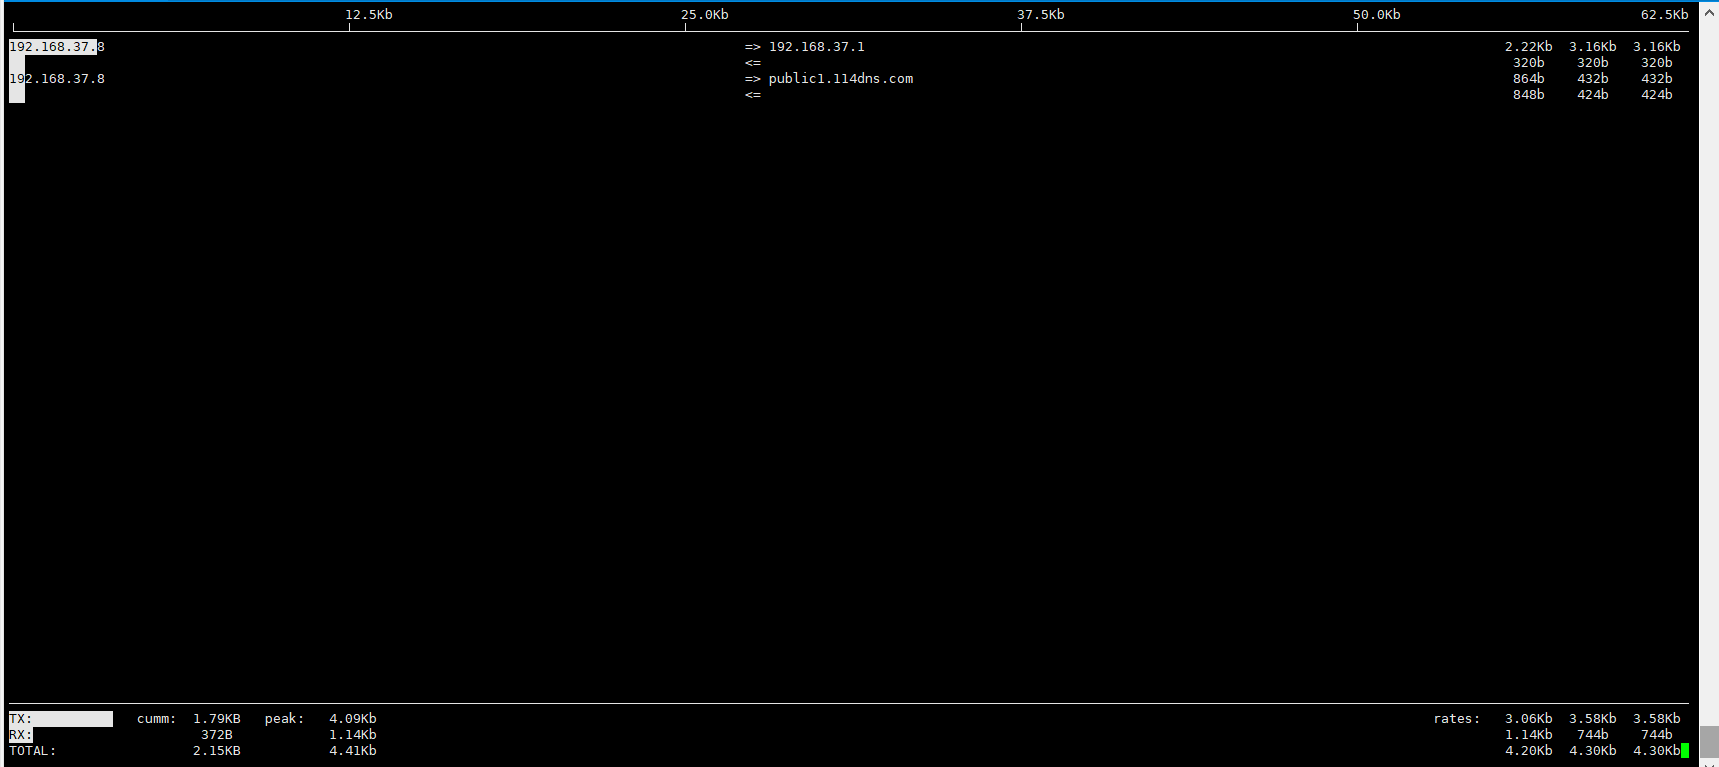Click the 1.79KB cumulative TX value

pos(217,719)
